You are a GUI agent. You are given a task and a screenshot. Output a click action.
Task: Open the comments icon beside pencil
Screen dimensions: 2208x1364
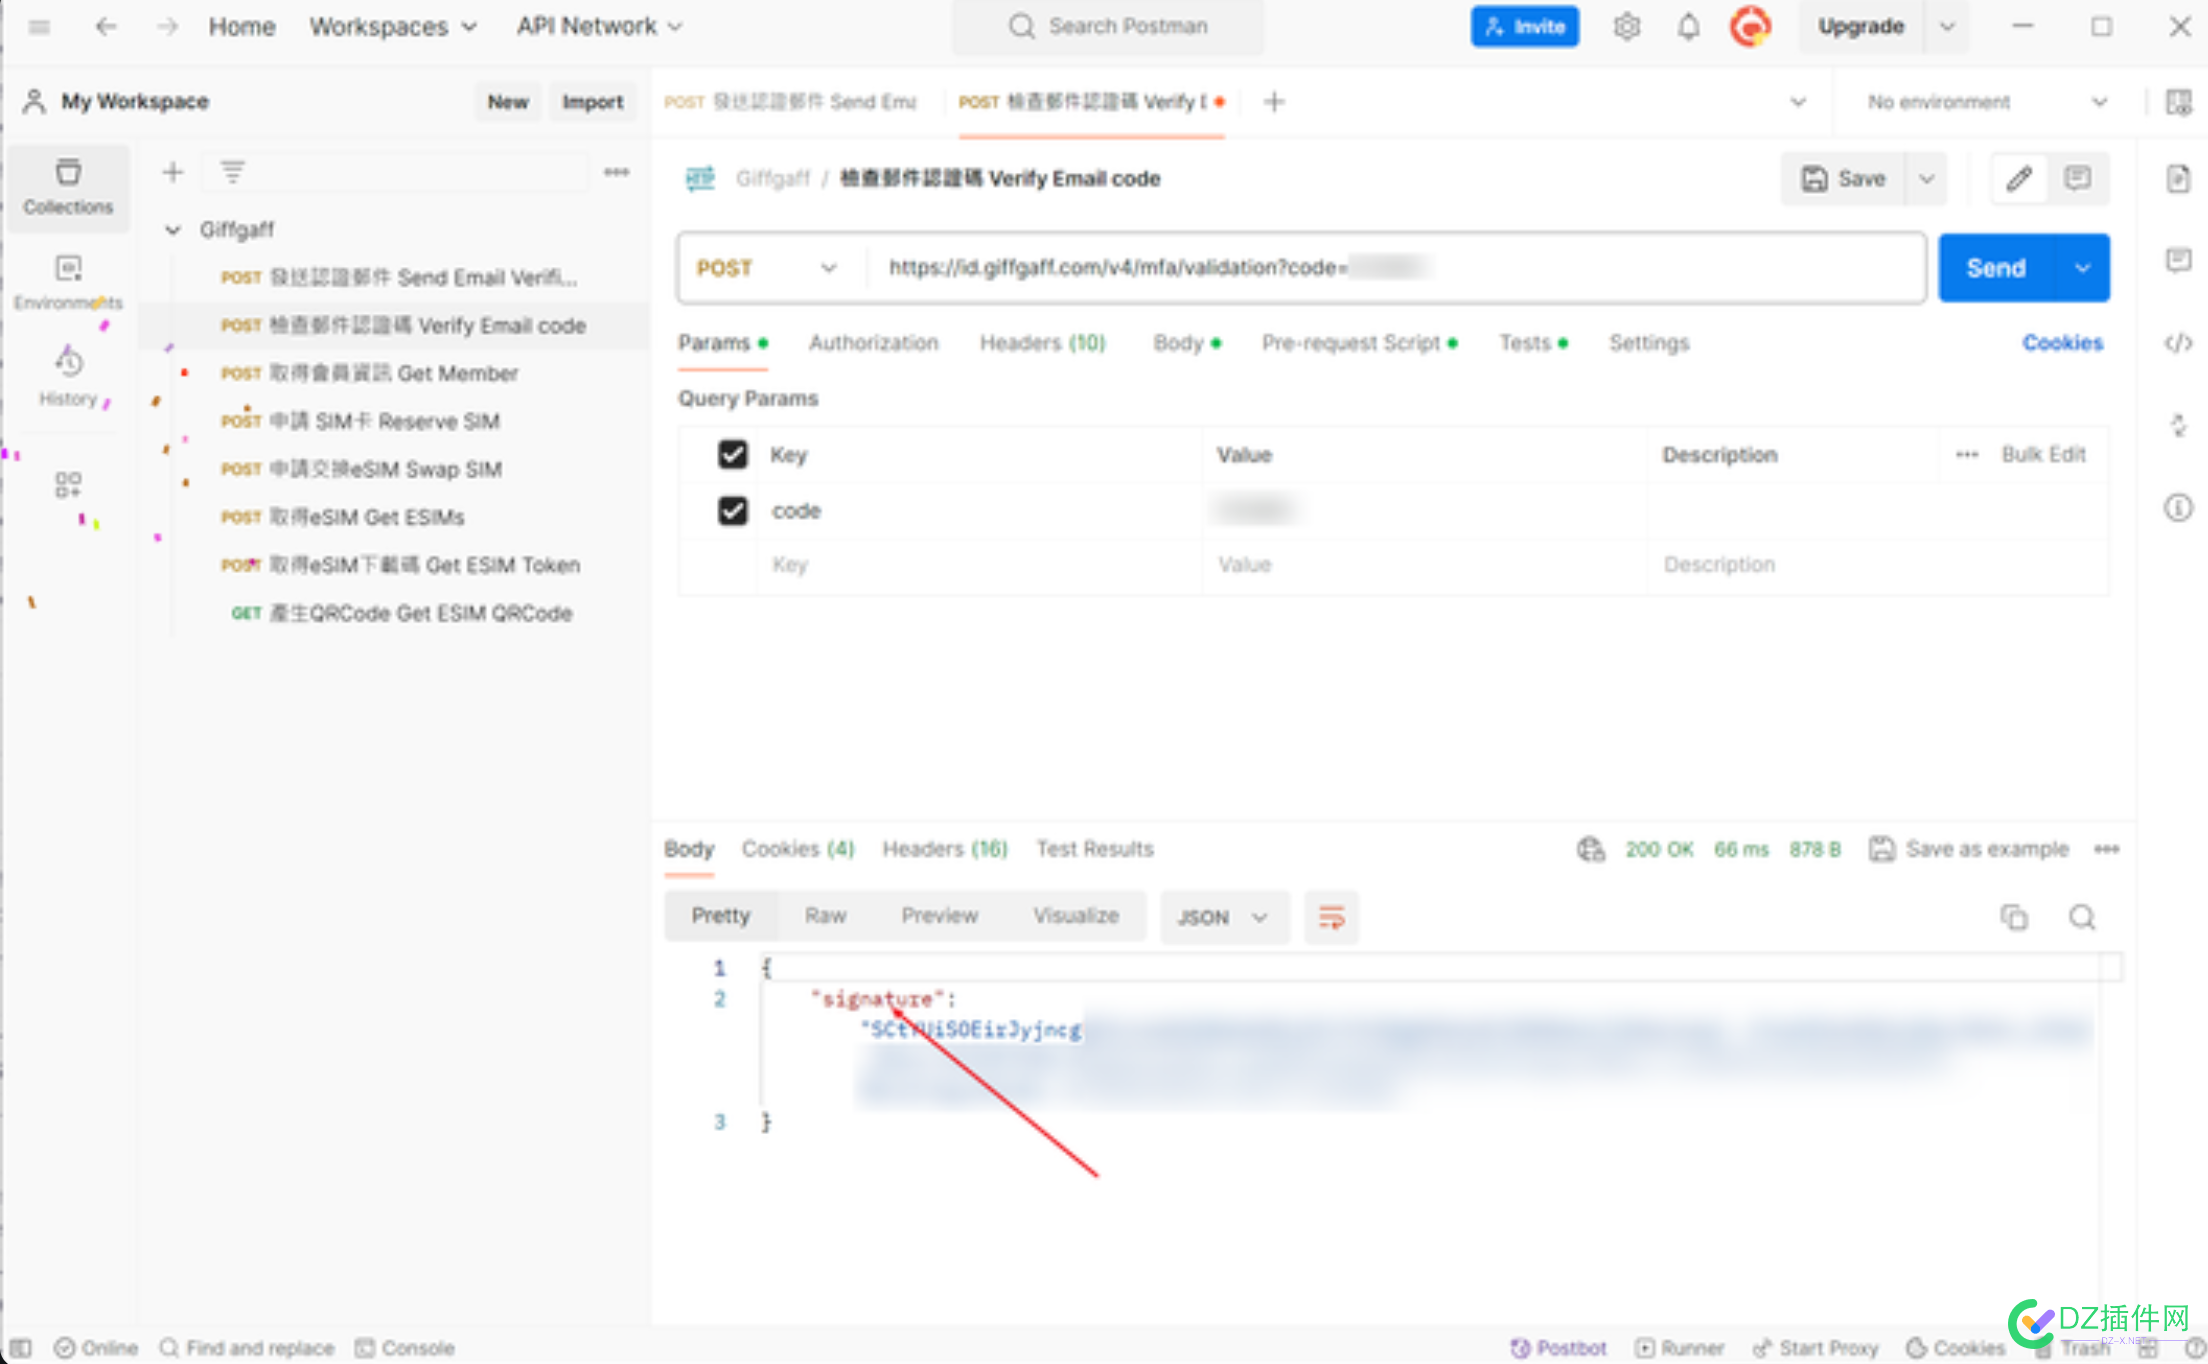coord(2078,179)
